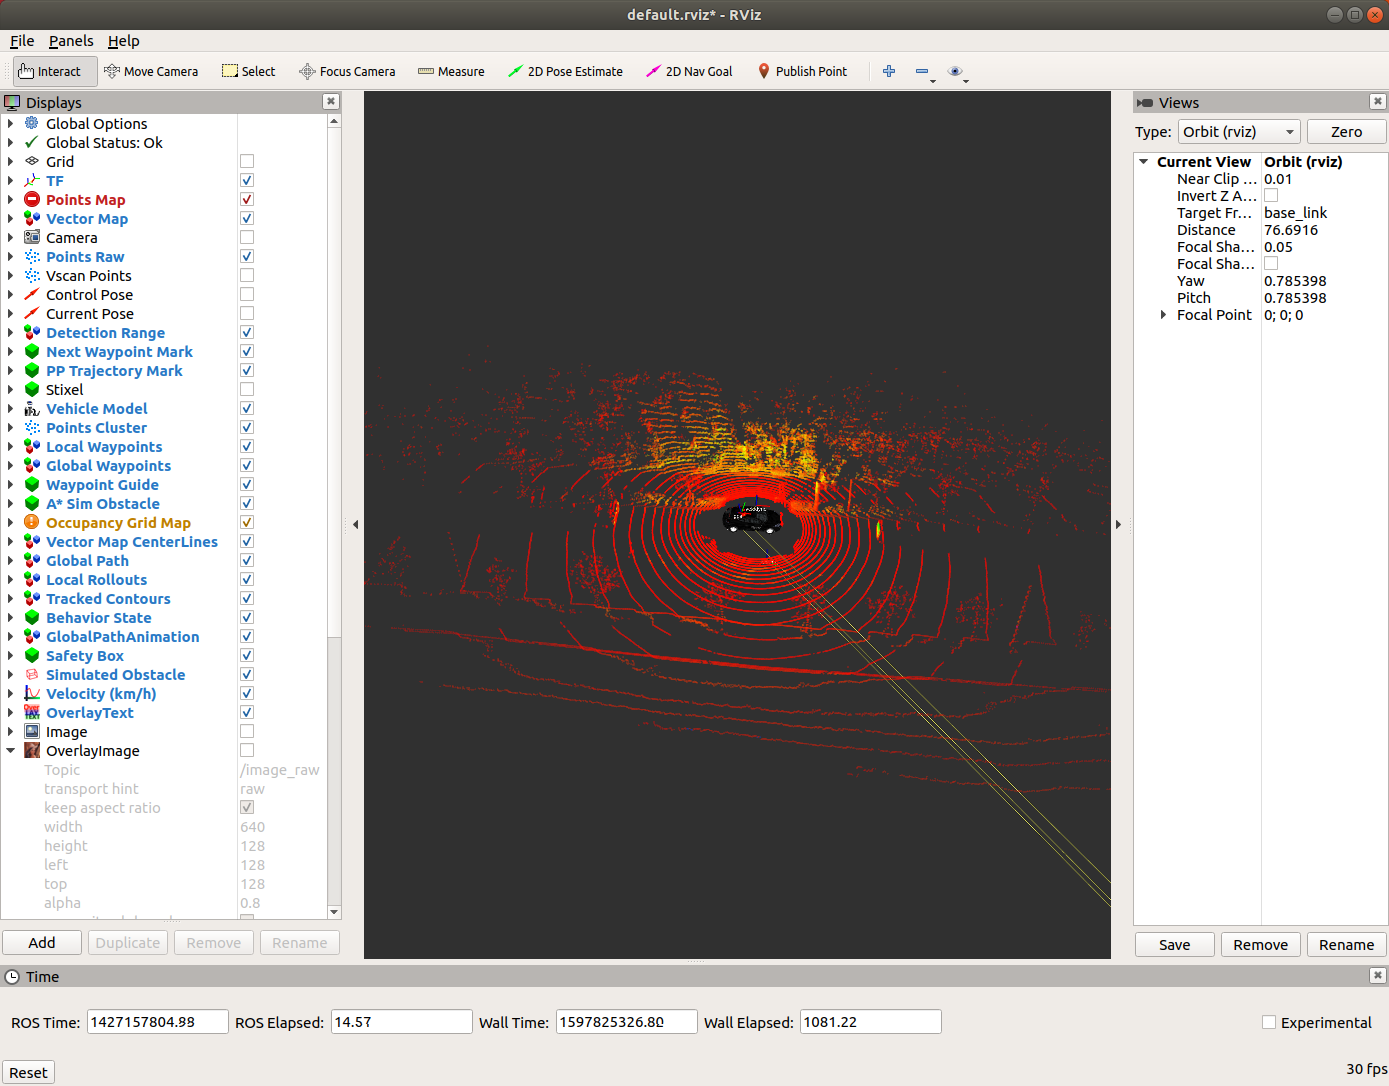Image resolution: width=1389 pixels, height=1086 pixels.
Task: Click the Add display button
Action: 42,943
